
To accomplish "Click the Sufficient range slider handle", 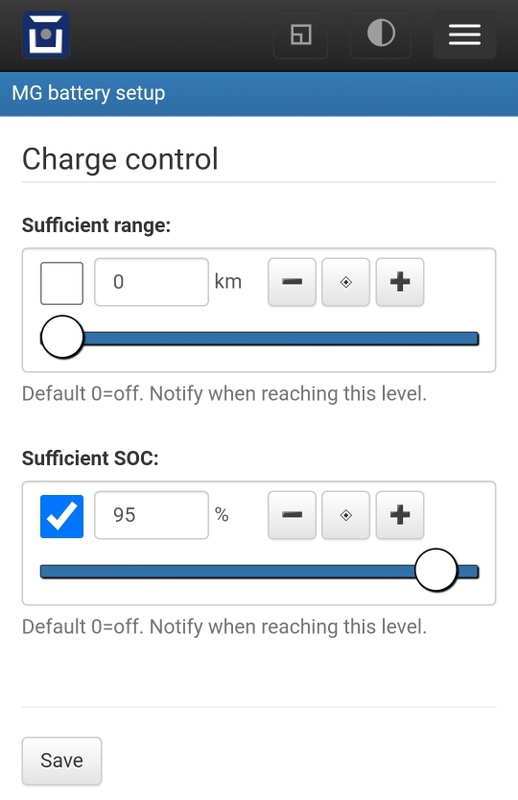I will coord(62,337).
